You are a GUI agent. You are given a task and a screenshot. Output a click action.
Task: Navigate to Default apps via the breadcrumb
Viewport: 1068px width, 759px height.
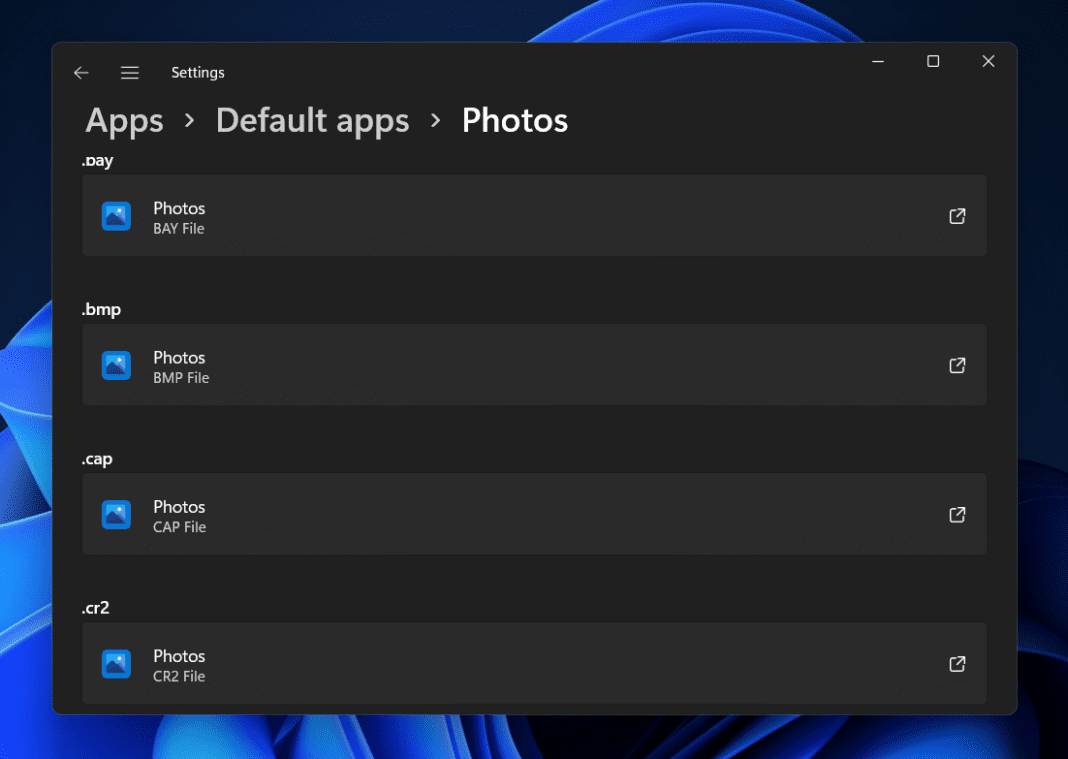tap(312, 120)
